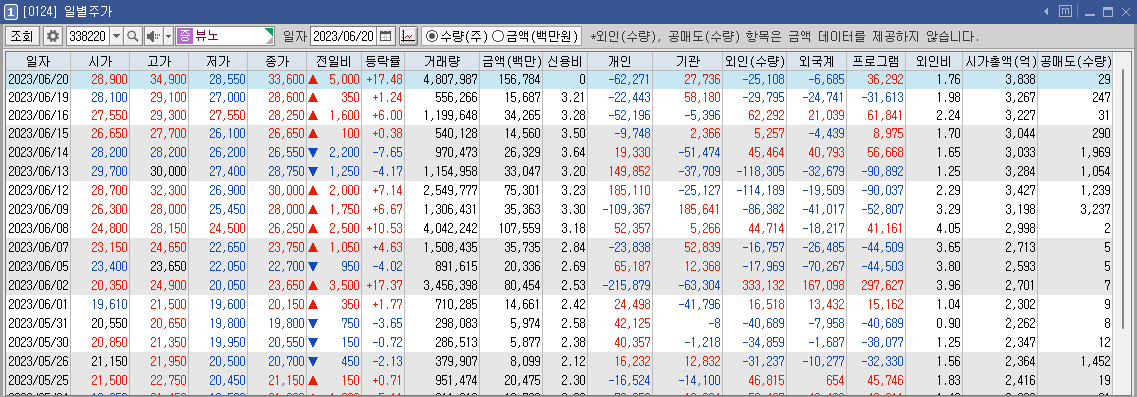Expand the stock code history dropdown
The width and height of the screenshot is (1137, 397).
(116, 36)
